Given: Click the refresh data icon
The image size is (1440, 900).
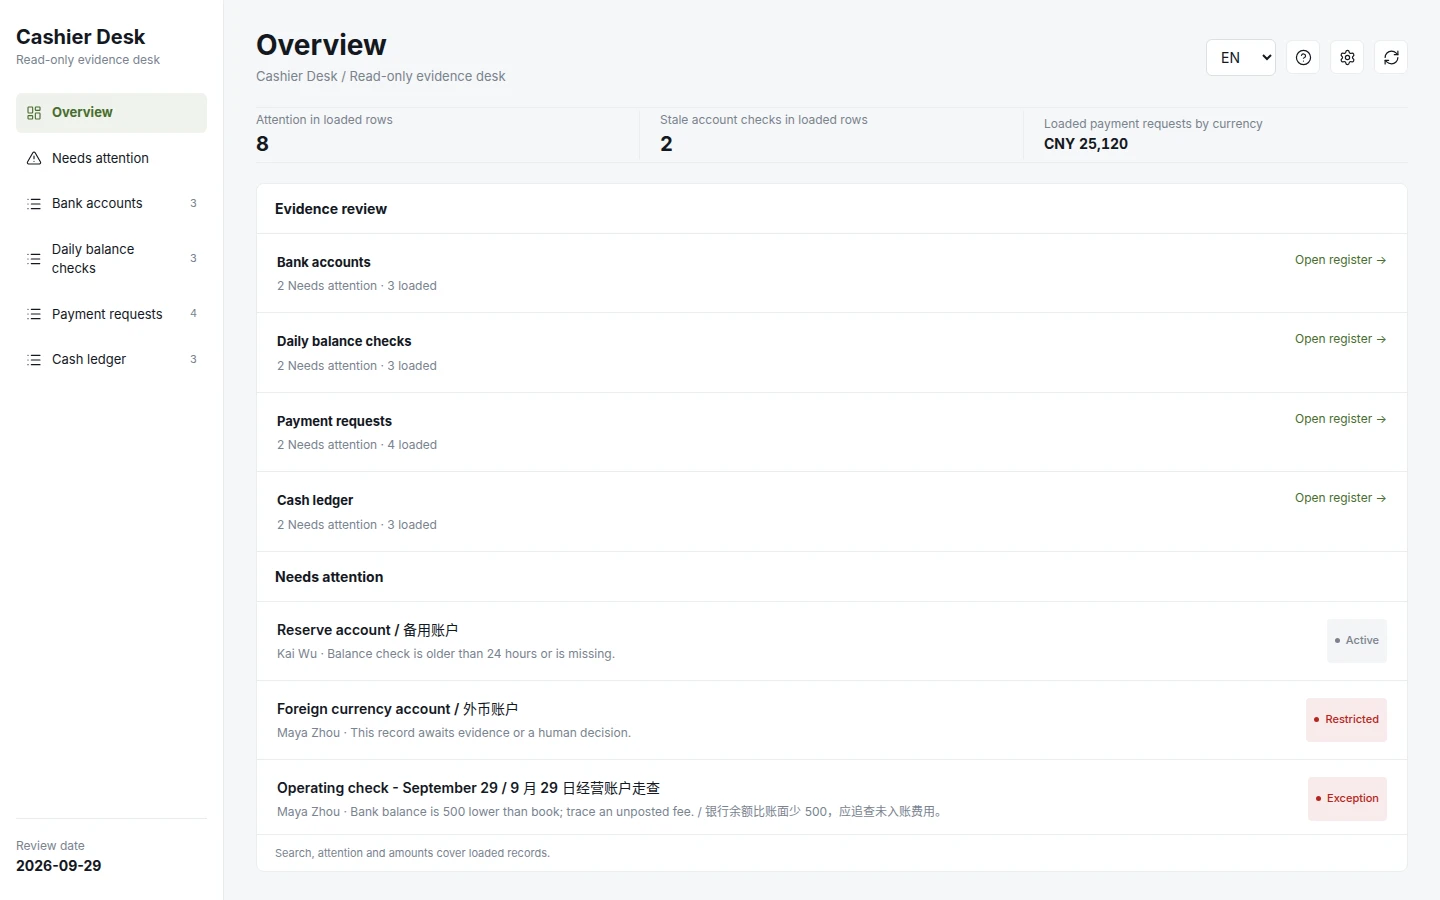Looking at the screenshot, I should tap(1391, 58).
